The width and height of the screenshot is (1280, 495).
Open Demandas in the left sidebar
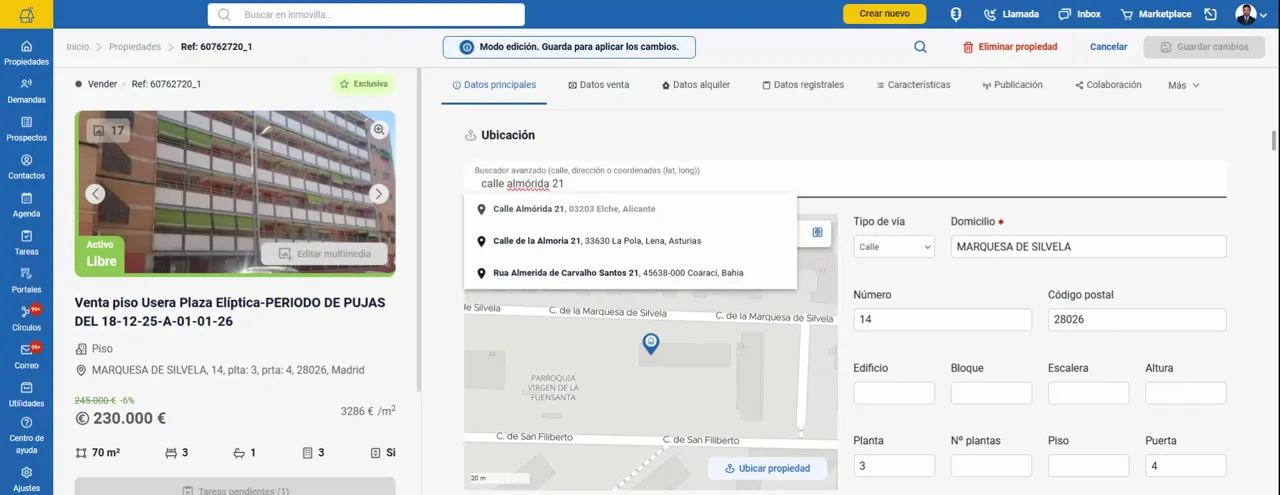tap(26, 91)
